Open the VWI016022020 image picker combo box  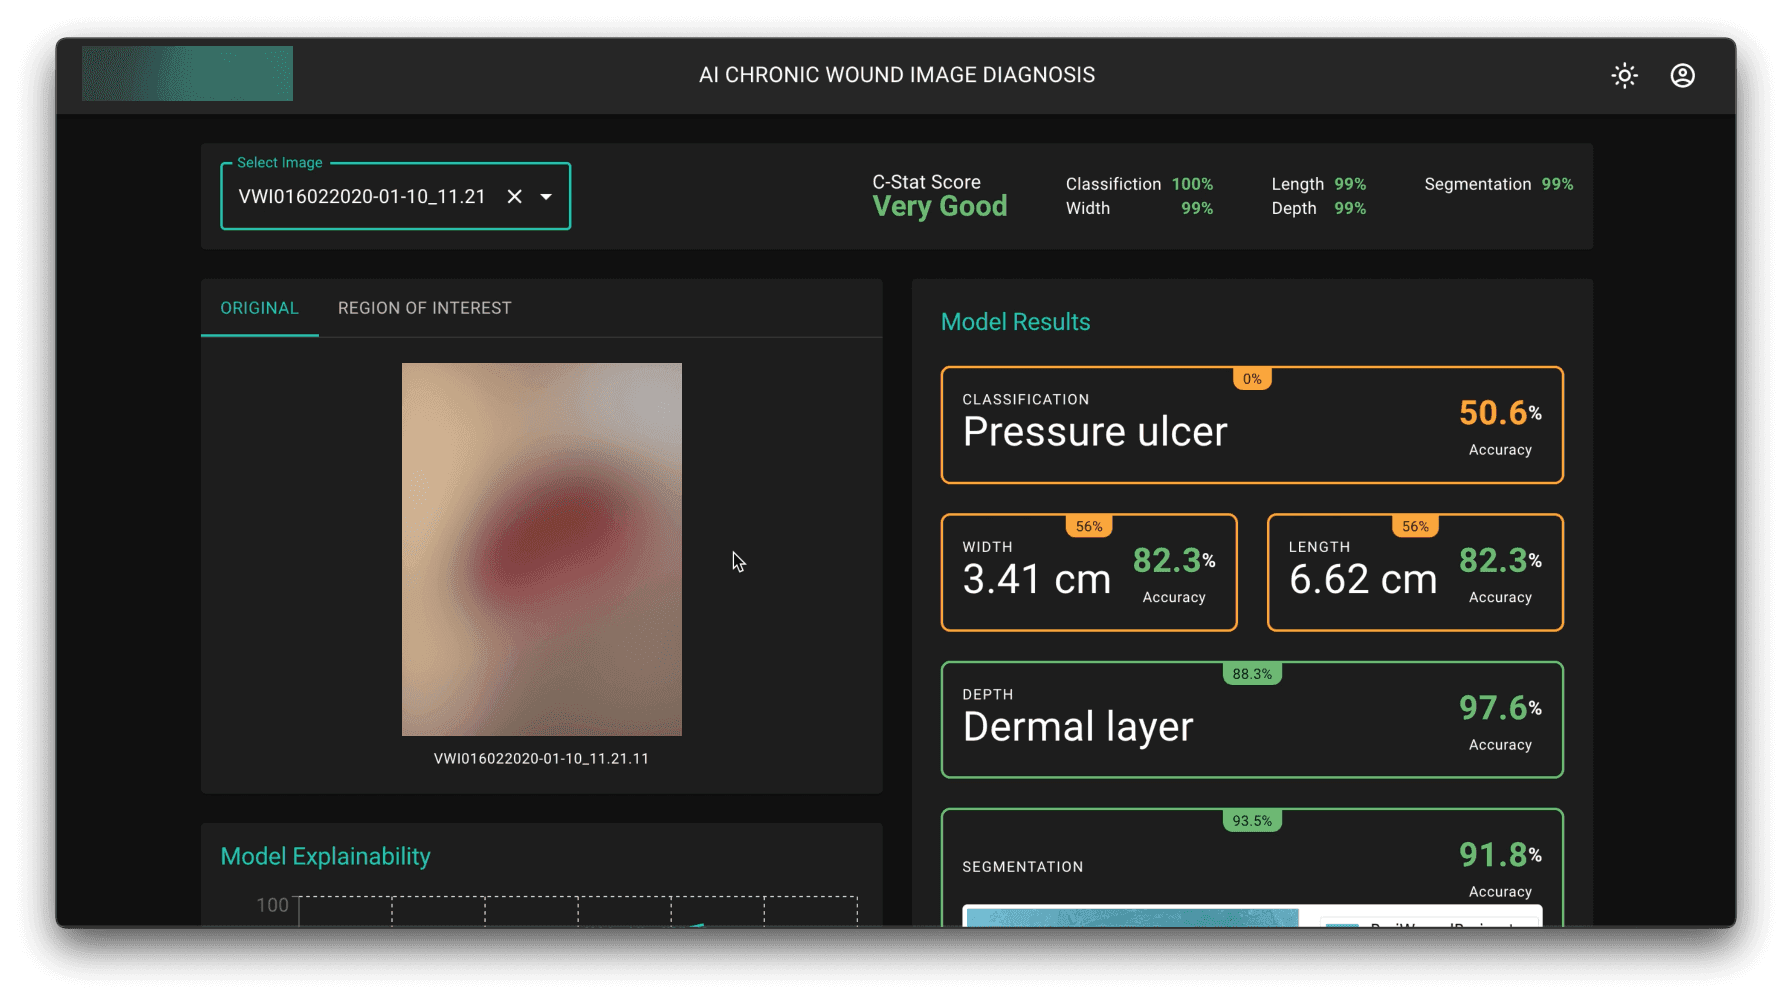[370, 196]
